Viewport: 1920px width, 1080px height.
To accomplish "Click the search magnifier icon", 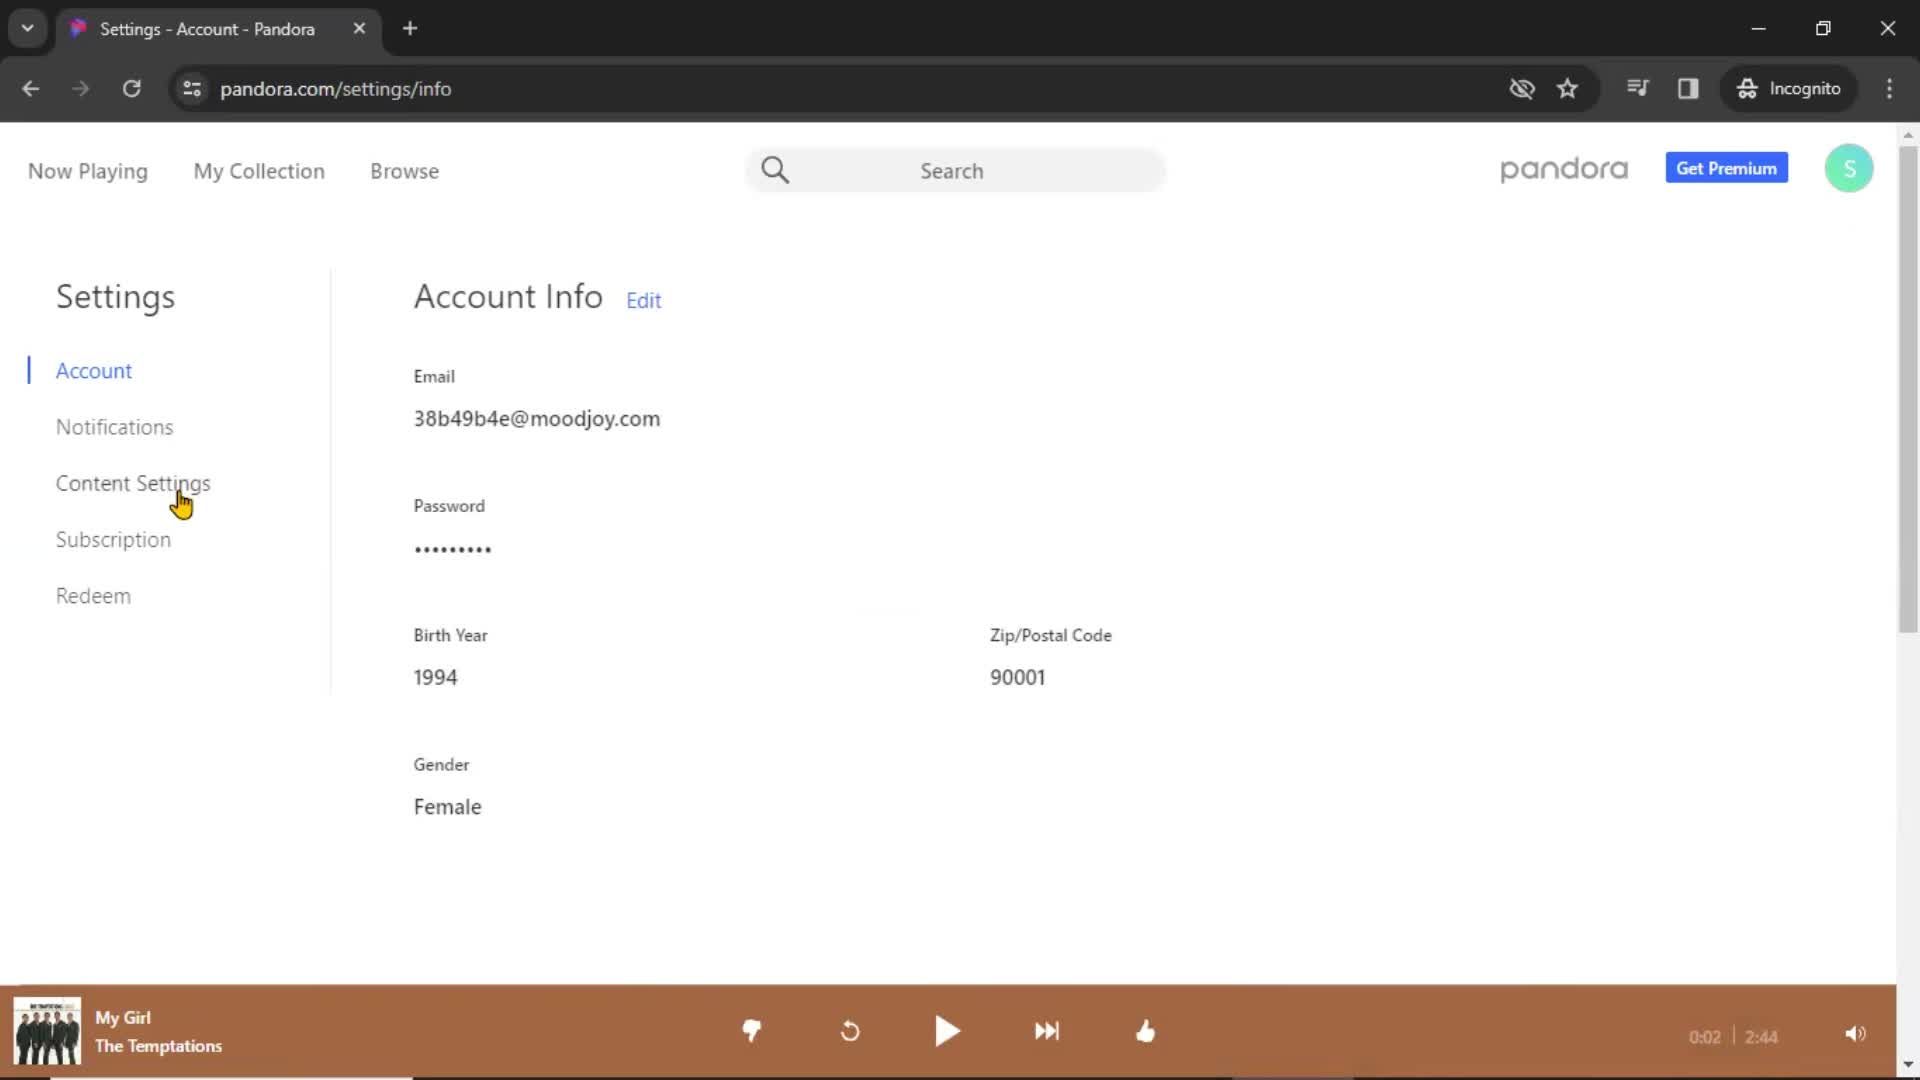I will [775, 170].
